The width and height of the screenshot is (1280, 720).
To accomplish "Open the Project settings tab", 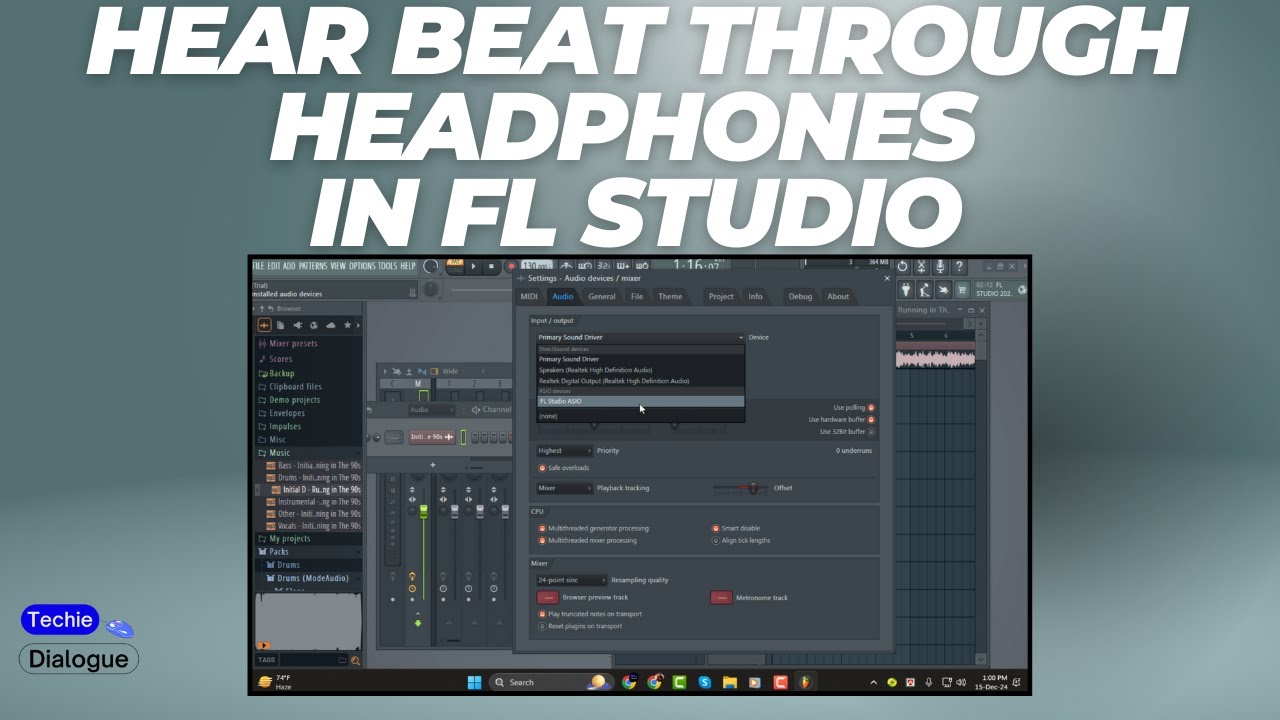I will (721, 296).
